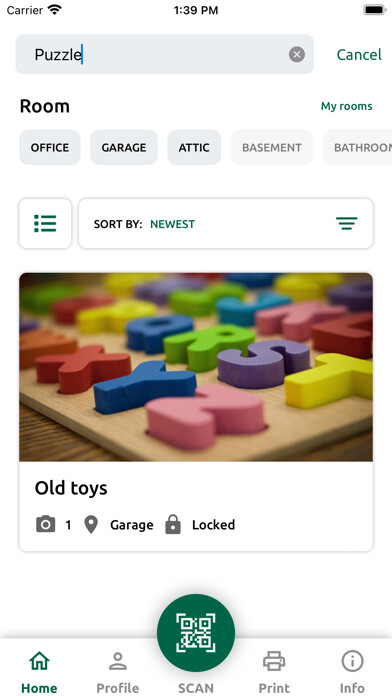Select the Home tab
Viewport: 392px width, 696px height.
pos(39,672)
